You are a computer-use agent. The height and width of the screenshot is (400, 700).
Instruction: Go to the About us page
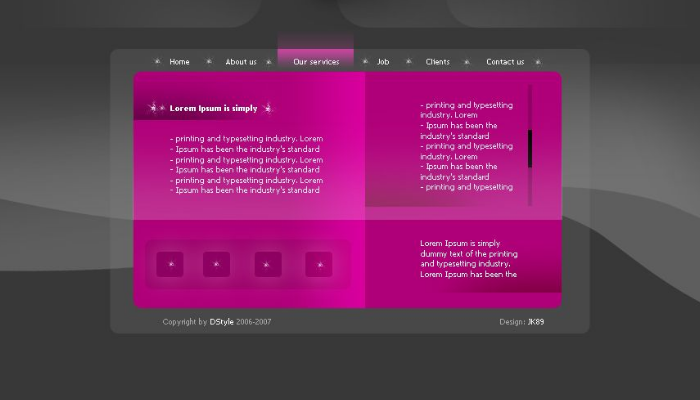tap(241, 62)
